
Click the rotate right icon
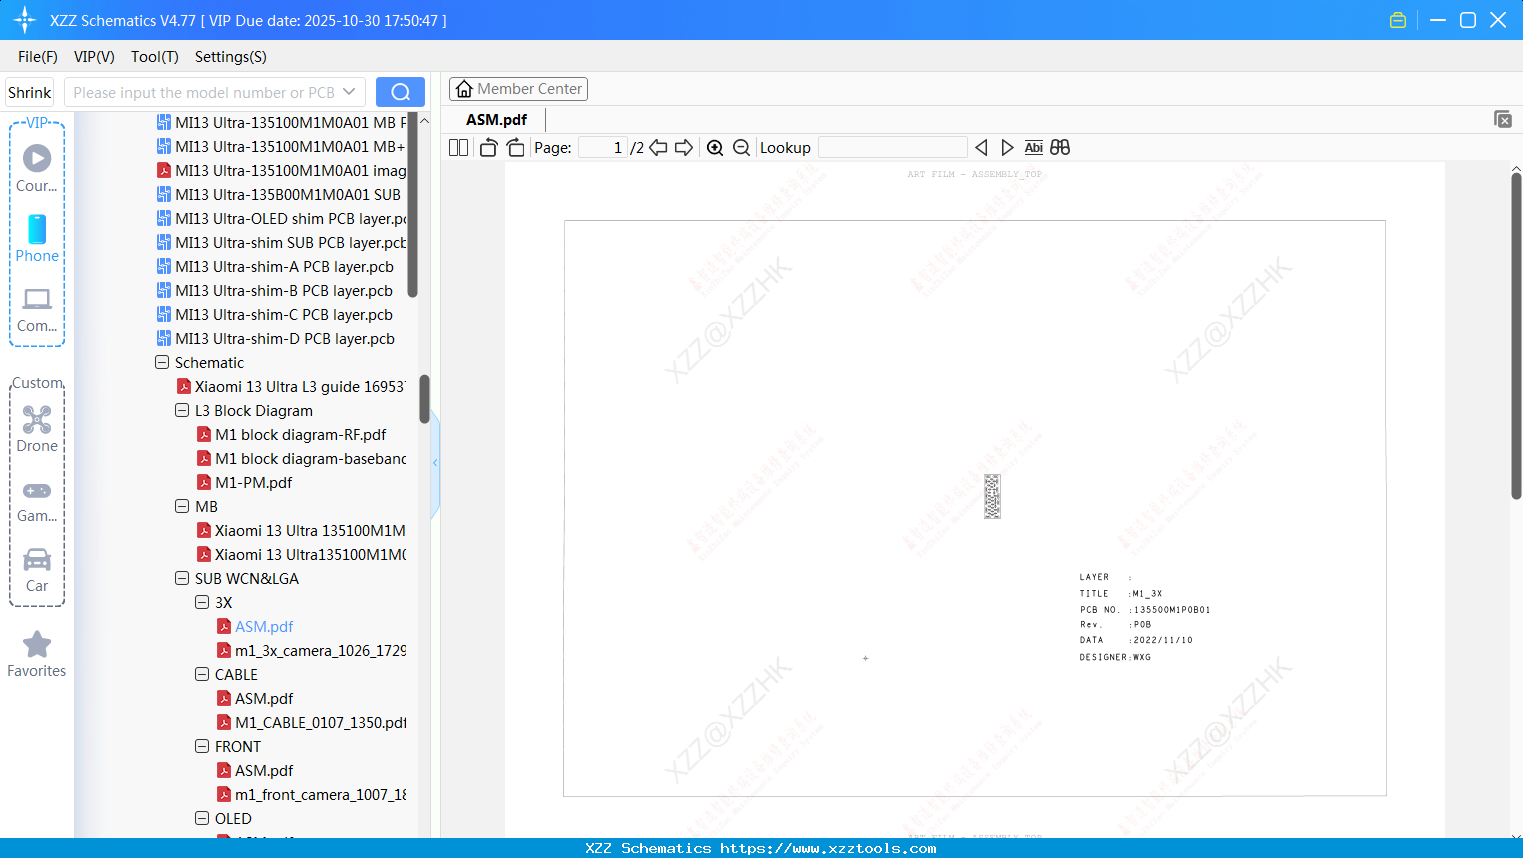515,147
